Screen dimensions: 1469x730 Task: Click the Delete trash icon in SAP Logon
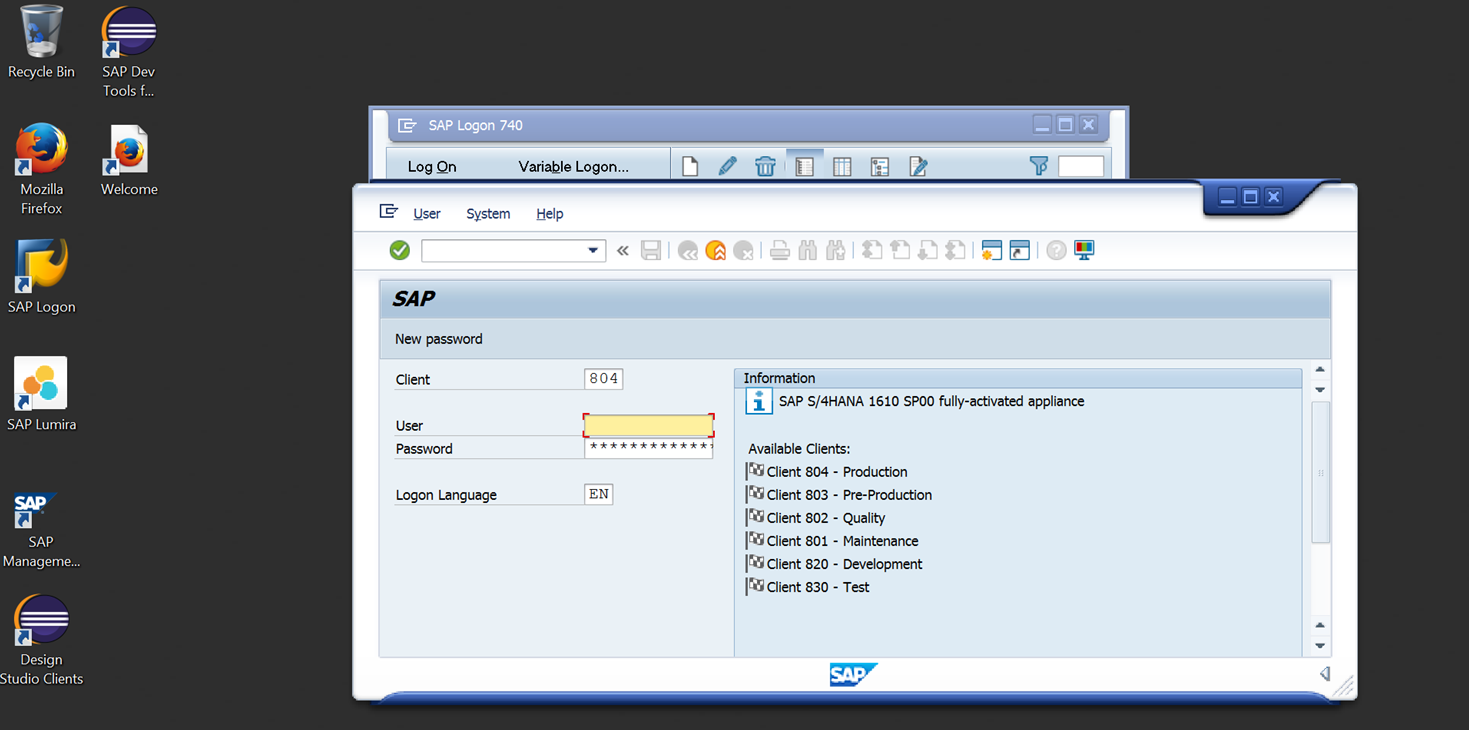[765, 166]
